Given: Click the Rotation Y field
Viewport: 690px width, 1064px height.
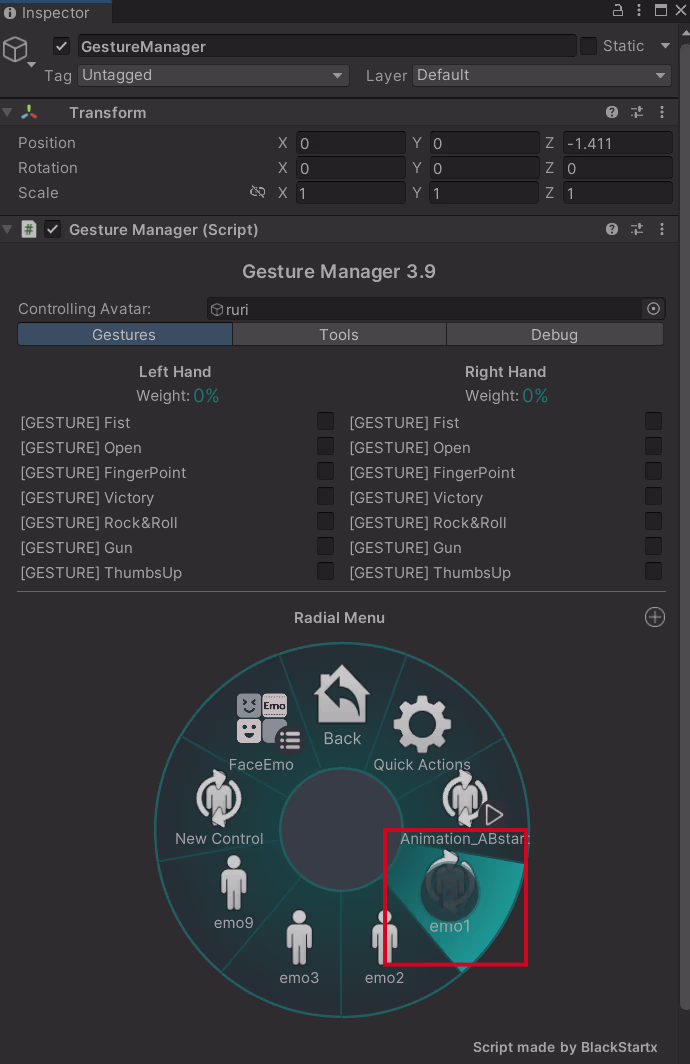Looking at the screenshot, I should (x=484, y=168).
